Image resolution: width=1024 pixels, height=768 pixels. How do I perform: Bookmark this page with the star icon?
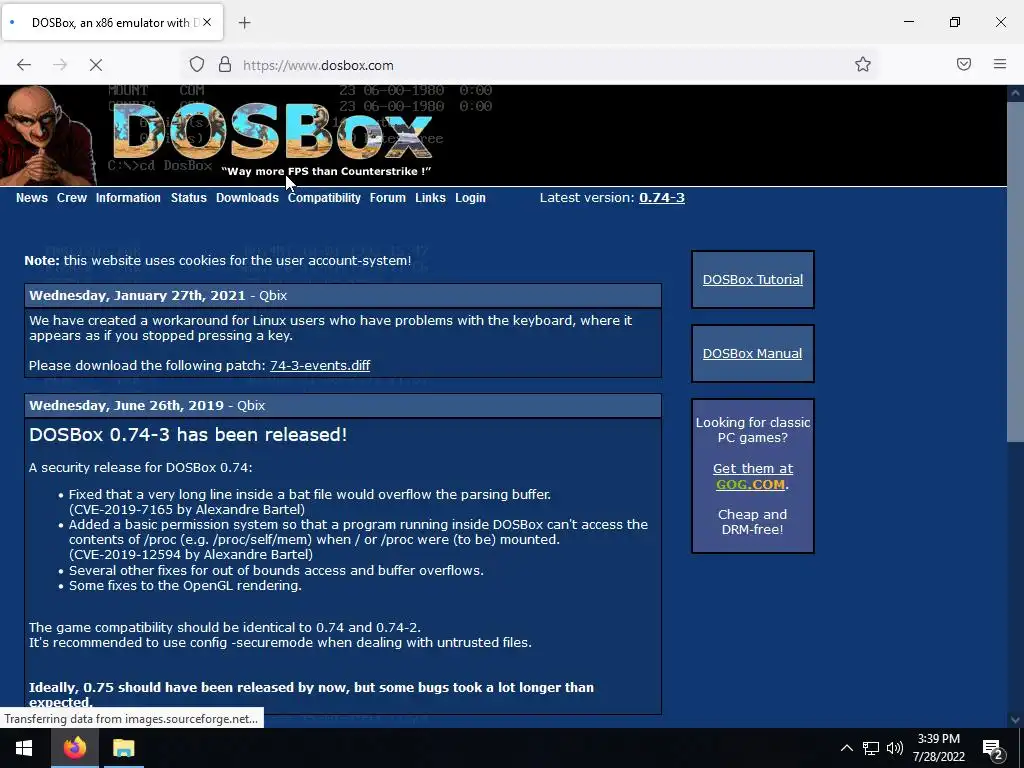[x=863, y=64]
